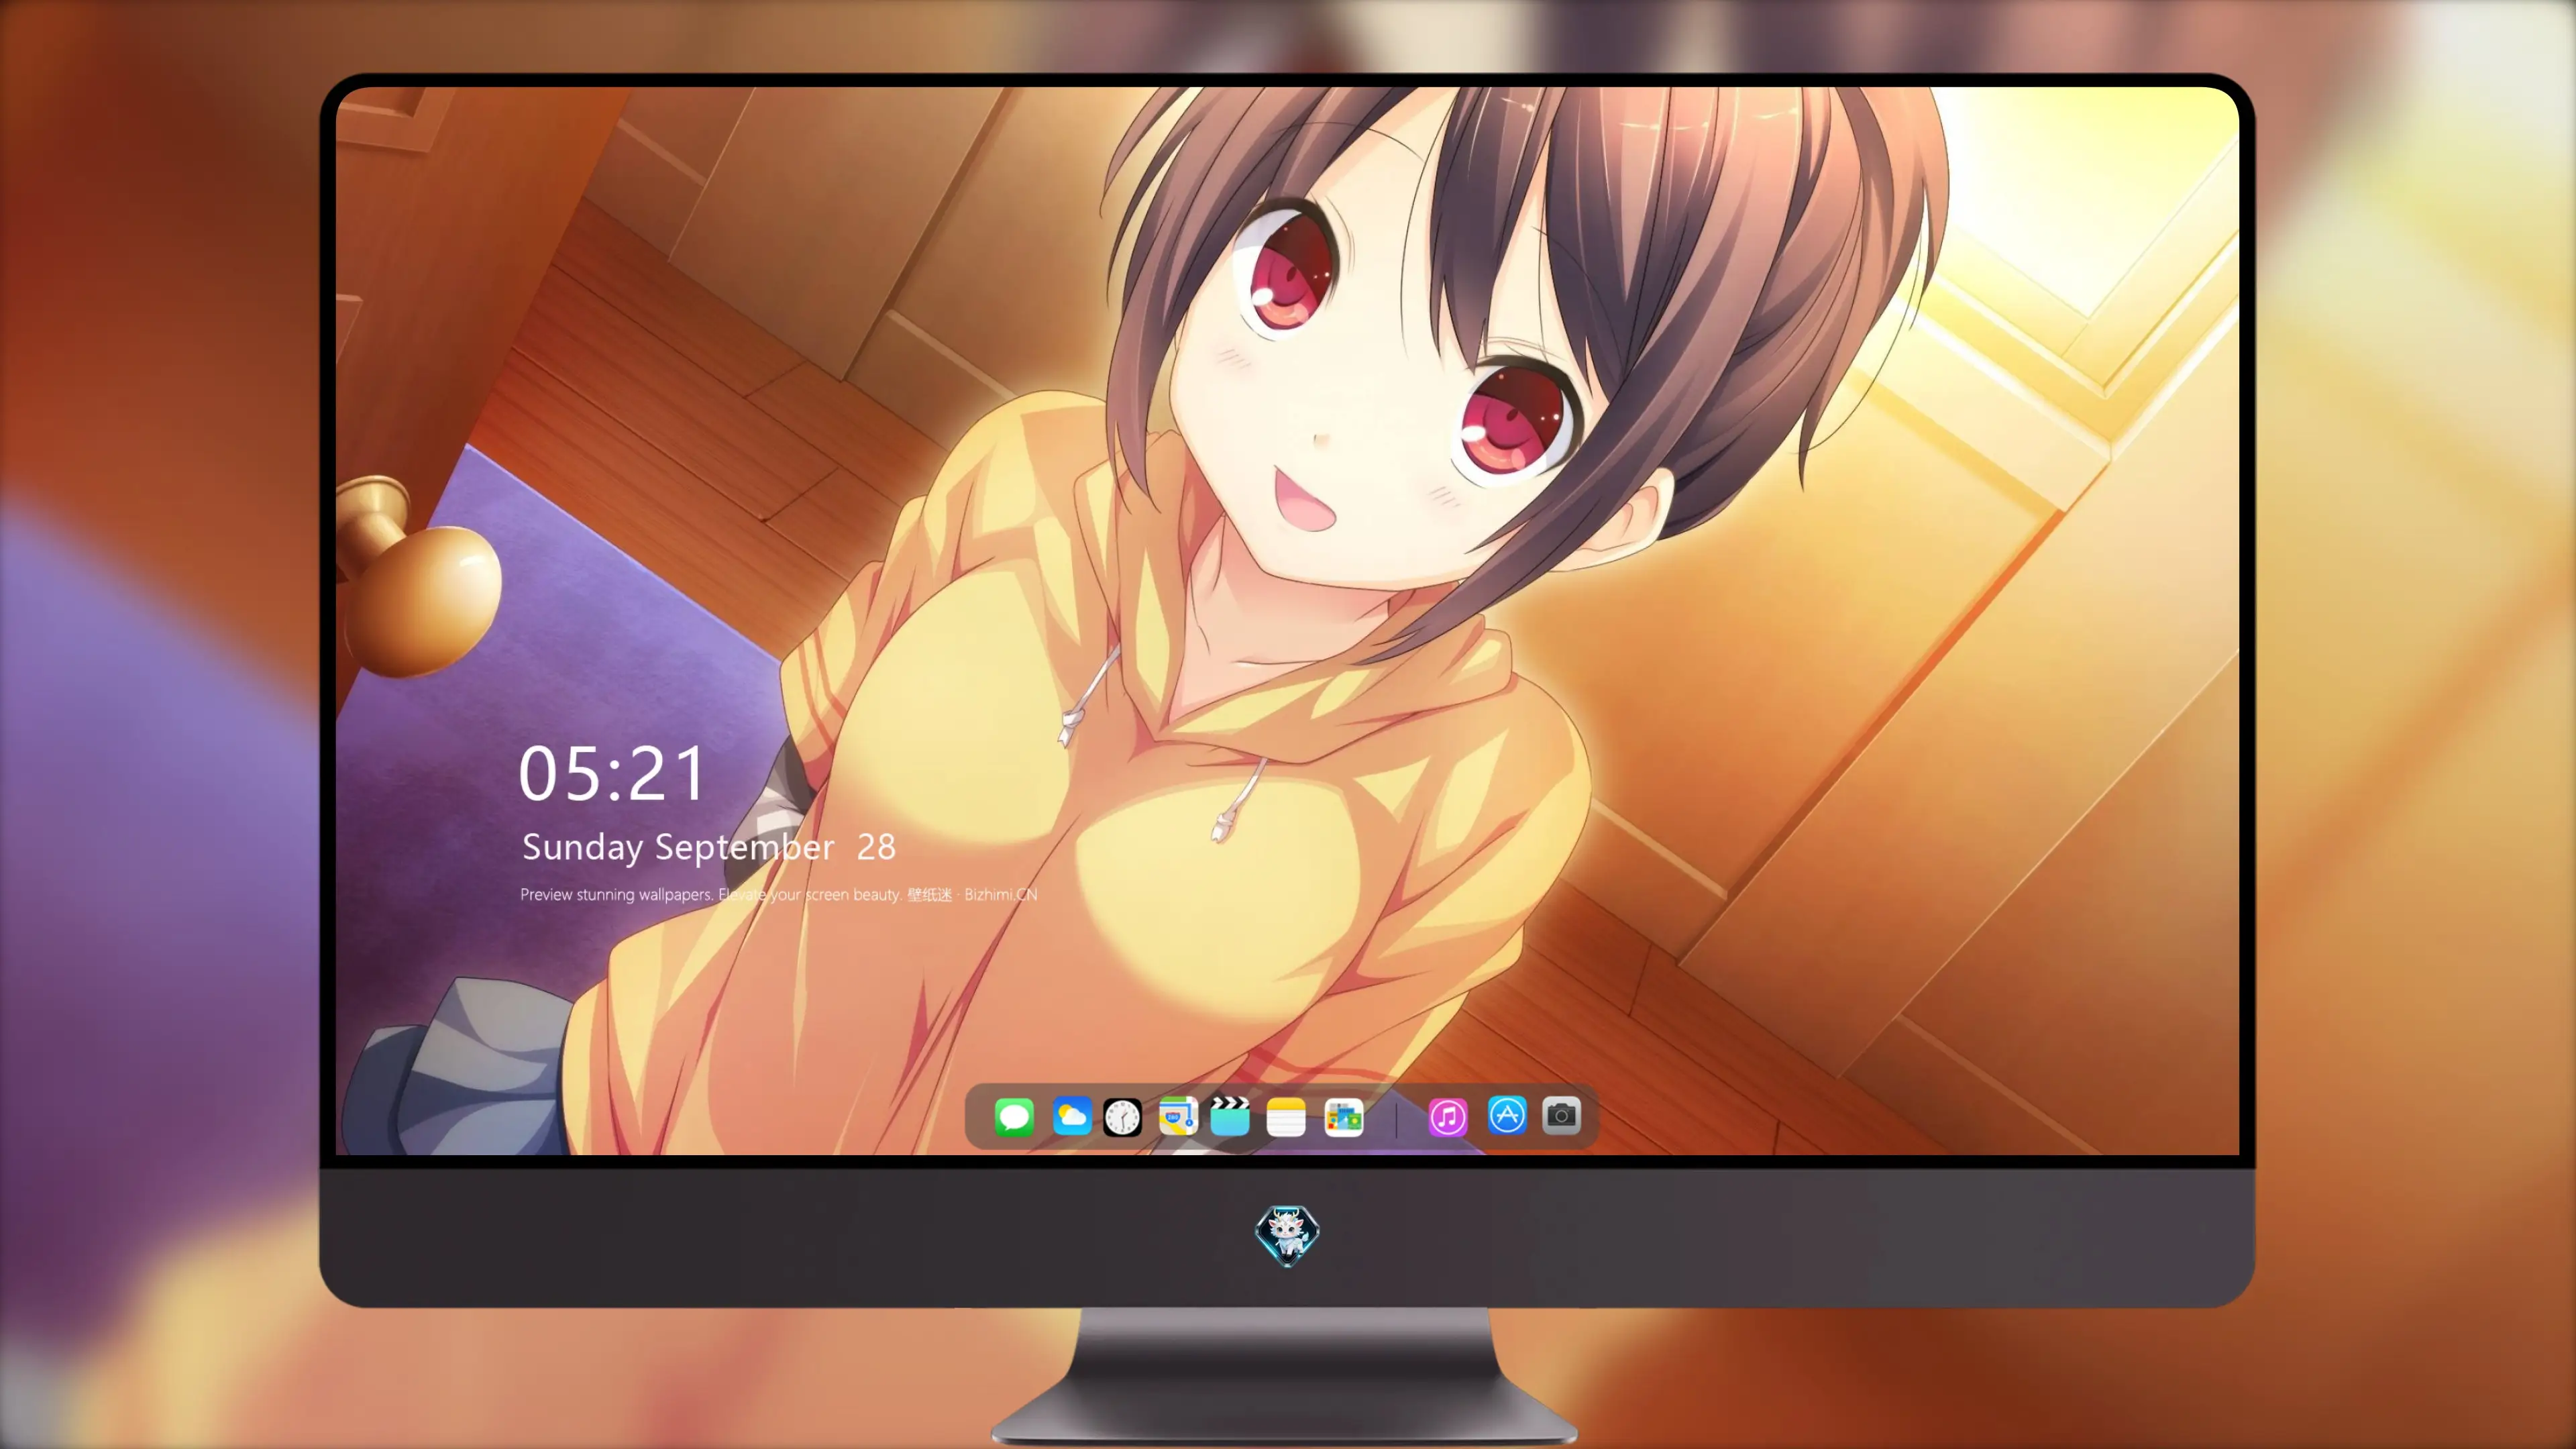
Task: Open the gray Camera app
Action: pyautogui.click(x=1561, y=1115)
